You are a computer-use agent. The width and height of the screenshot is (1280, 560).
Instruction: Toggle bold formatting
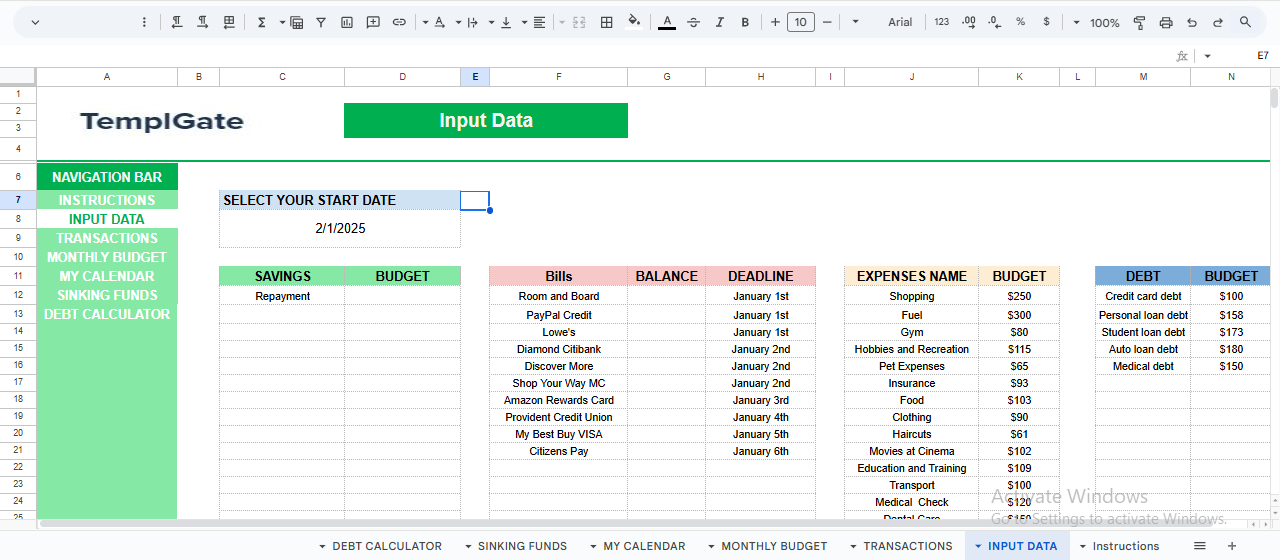pyautogui.click(x=745, y=22)
